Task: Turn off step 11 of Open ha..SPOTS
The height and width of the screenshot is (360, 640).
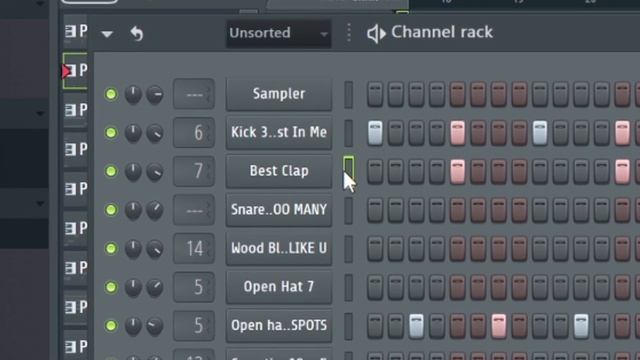Action: 581,325
